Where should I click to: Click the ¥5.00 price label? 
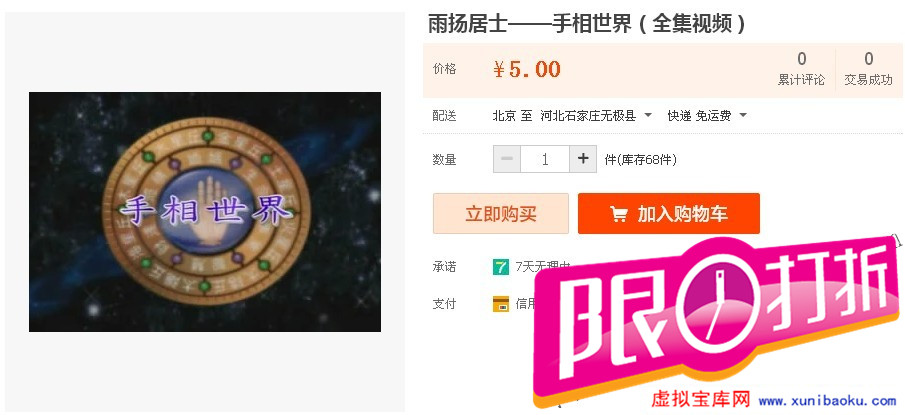coord(527,69)
